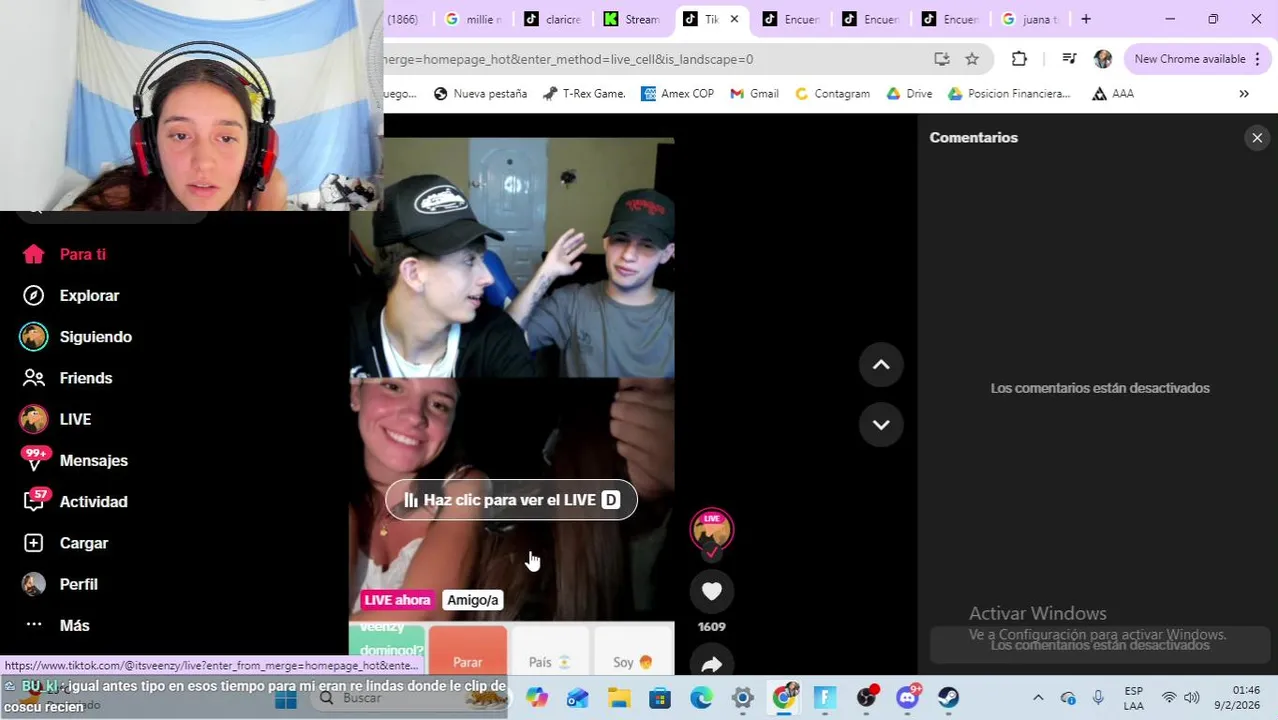Switch to the claricre TikTok tab
Image resolution: width=1278 pixels, height=720 pixels.
(x=553, y=19)
